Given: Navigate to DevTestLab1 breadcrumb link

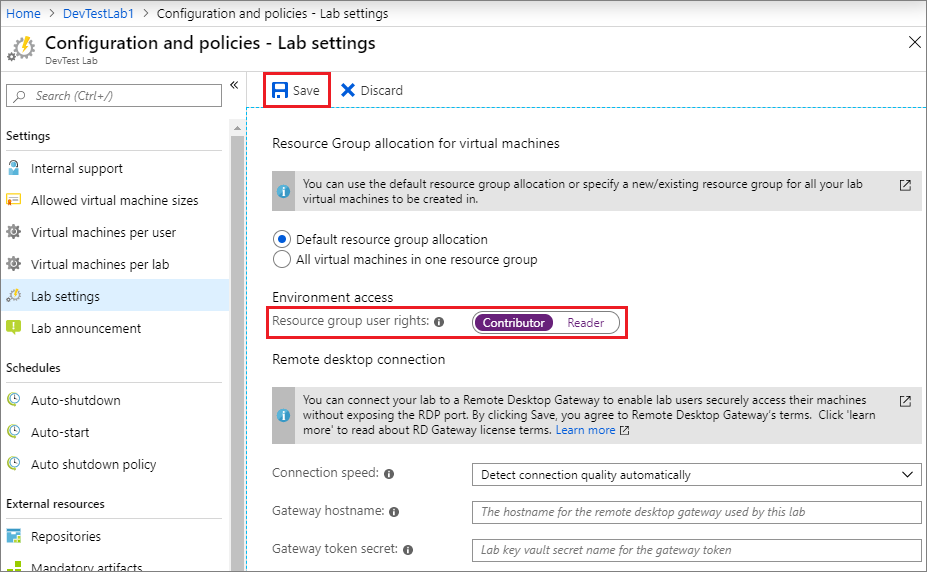Looking at the screenshot, I should click(x=99, y=13).
